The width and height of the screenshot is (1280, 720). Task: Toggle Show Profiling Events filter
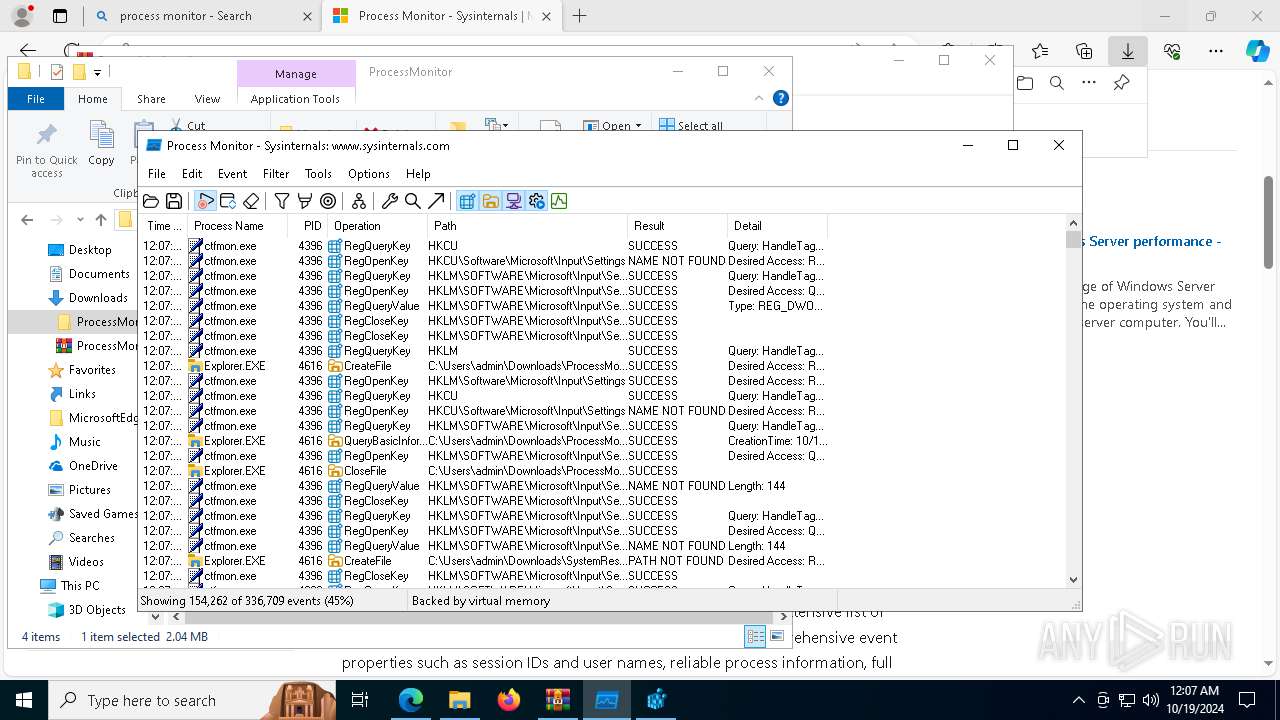click(x=559, y=201)
